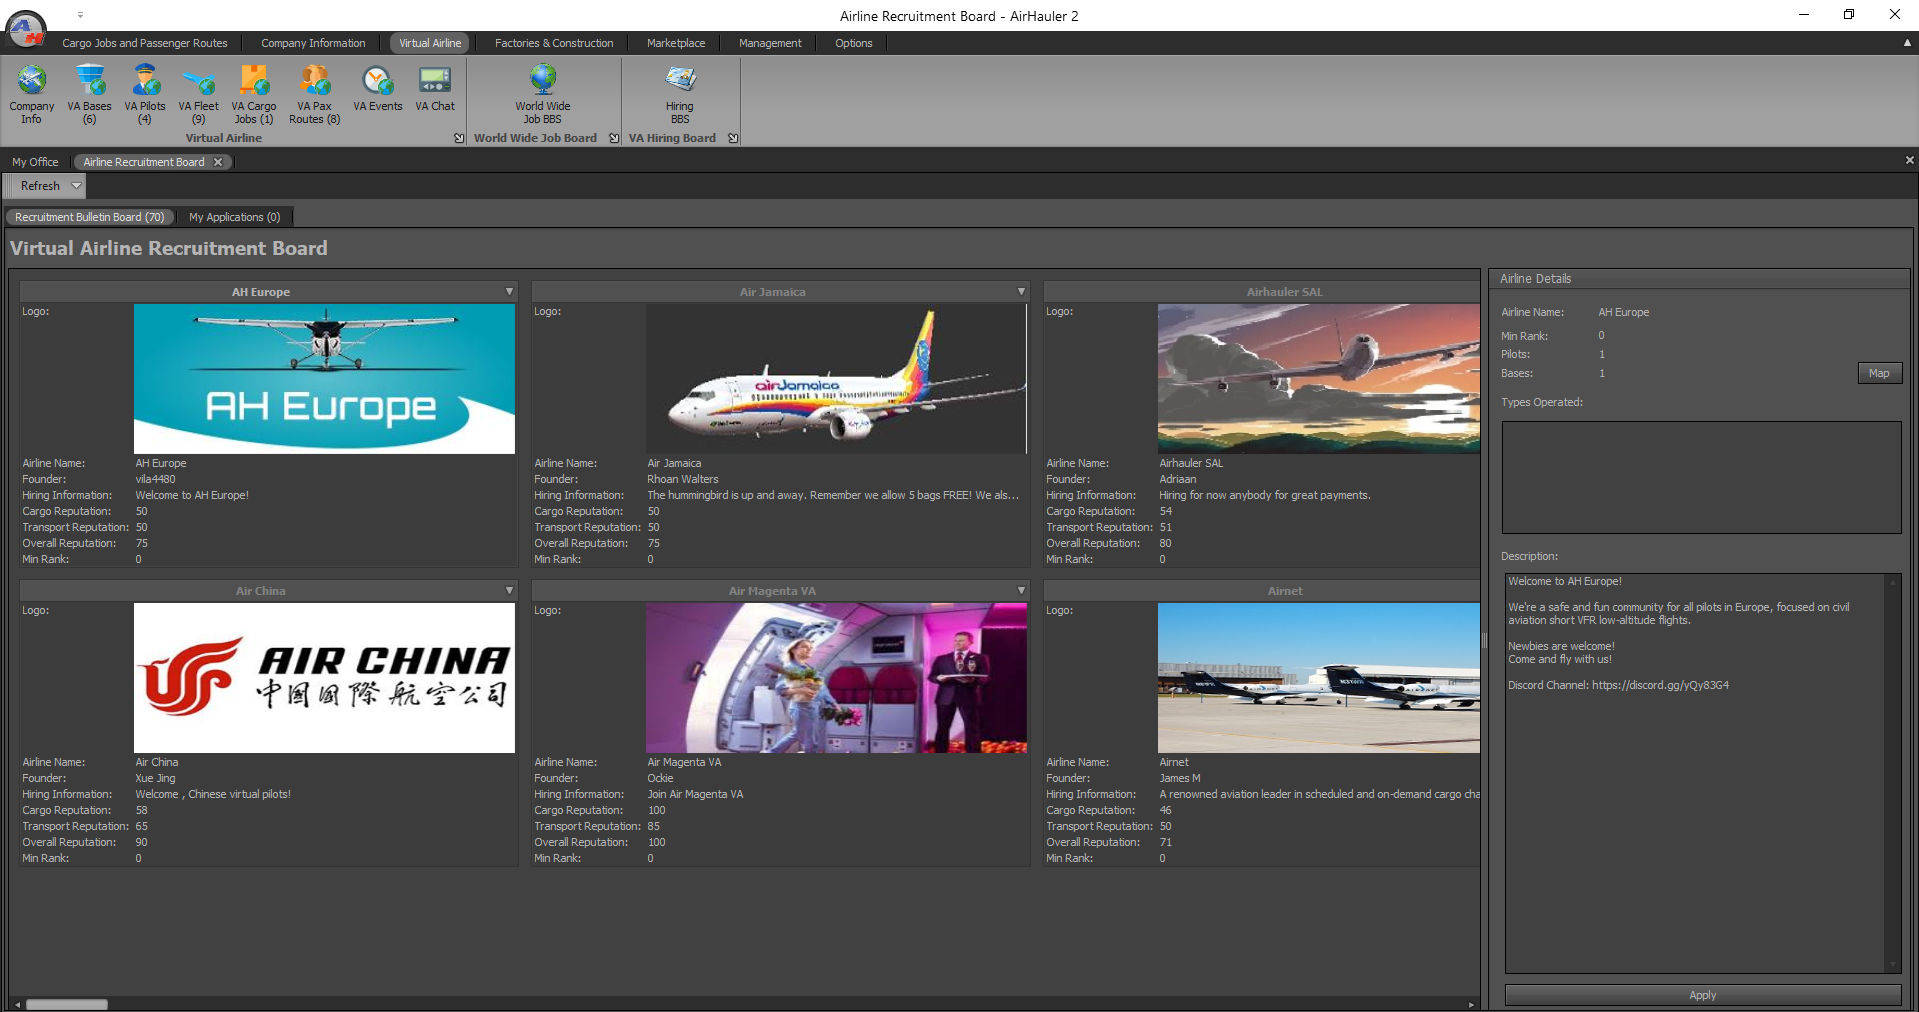Expand the Air Jamaica card dropdown arrow

click(x=1021, y=292)
